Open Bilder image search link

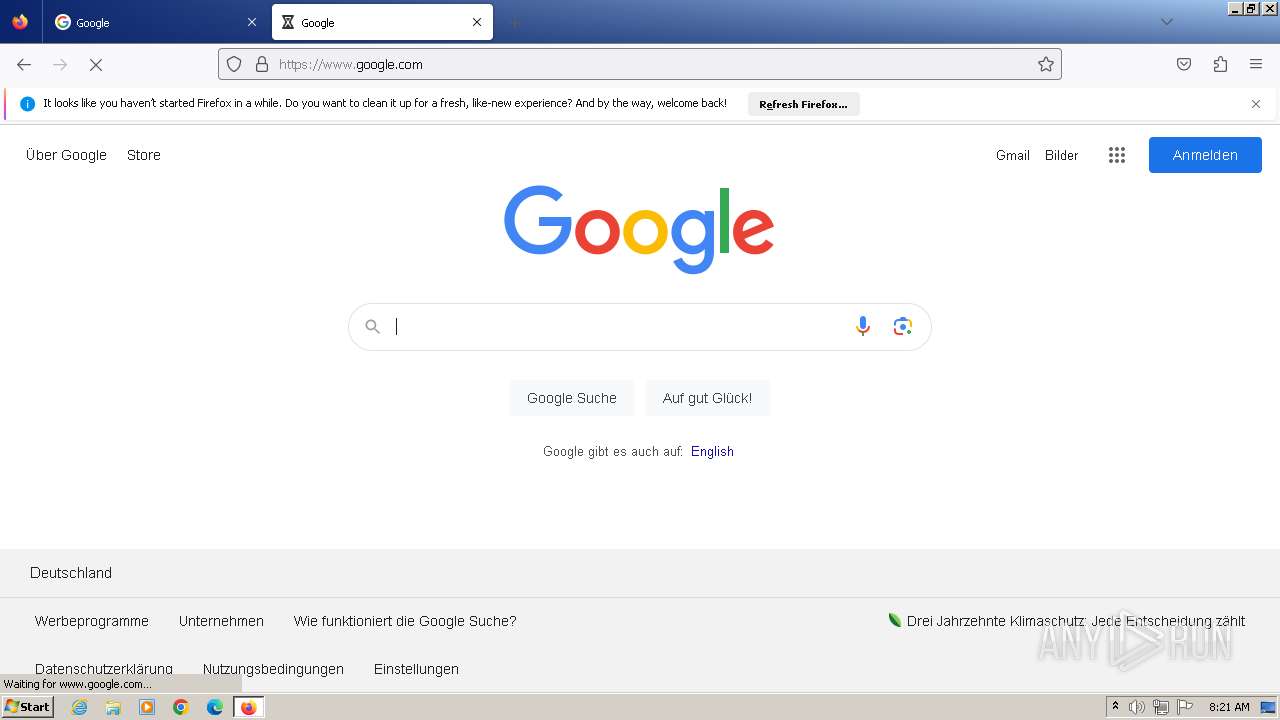[1062, 155]
